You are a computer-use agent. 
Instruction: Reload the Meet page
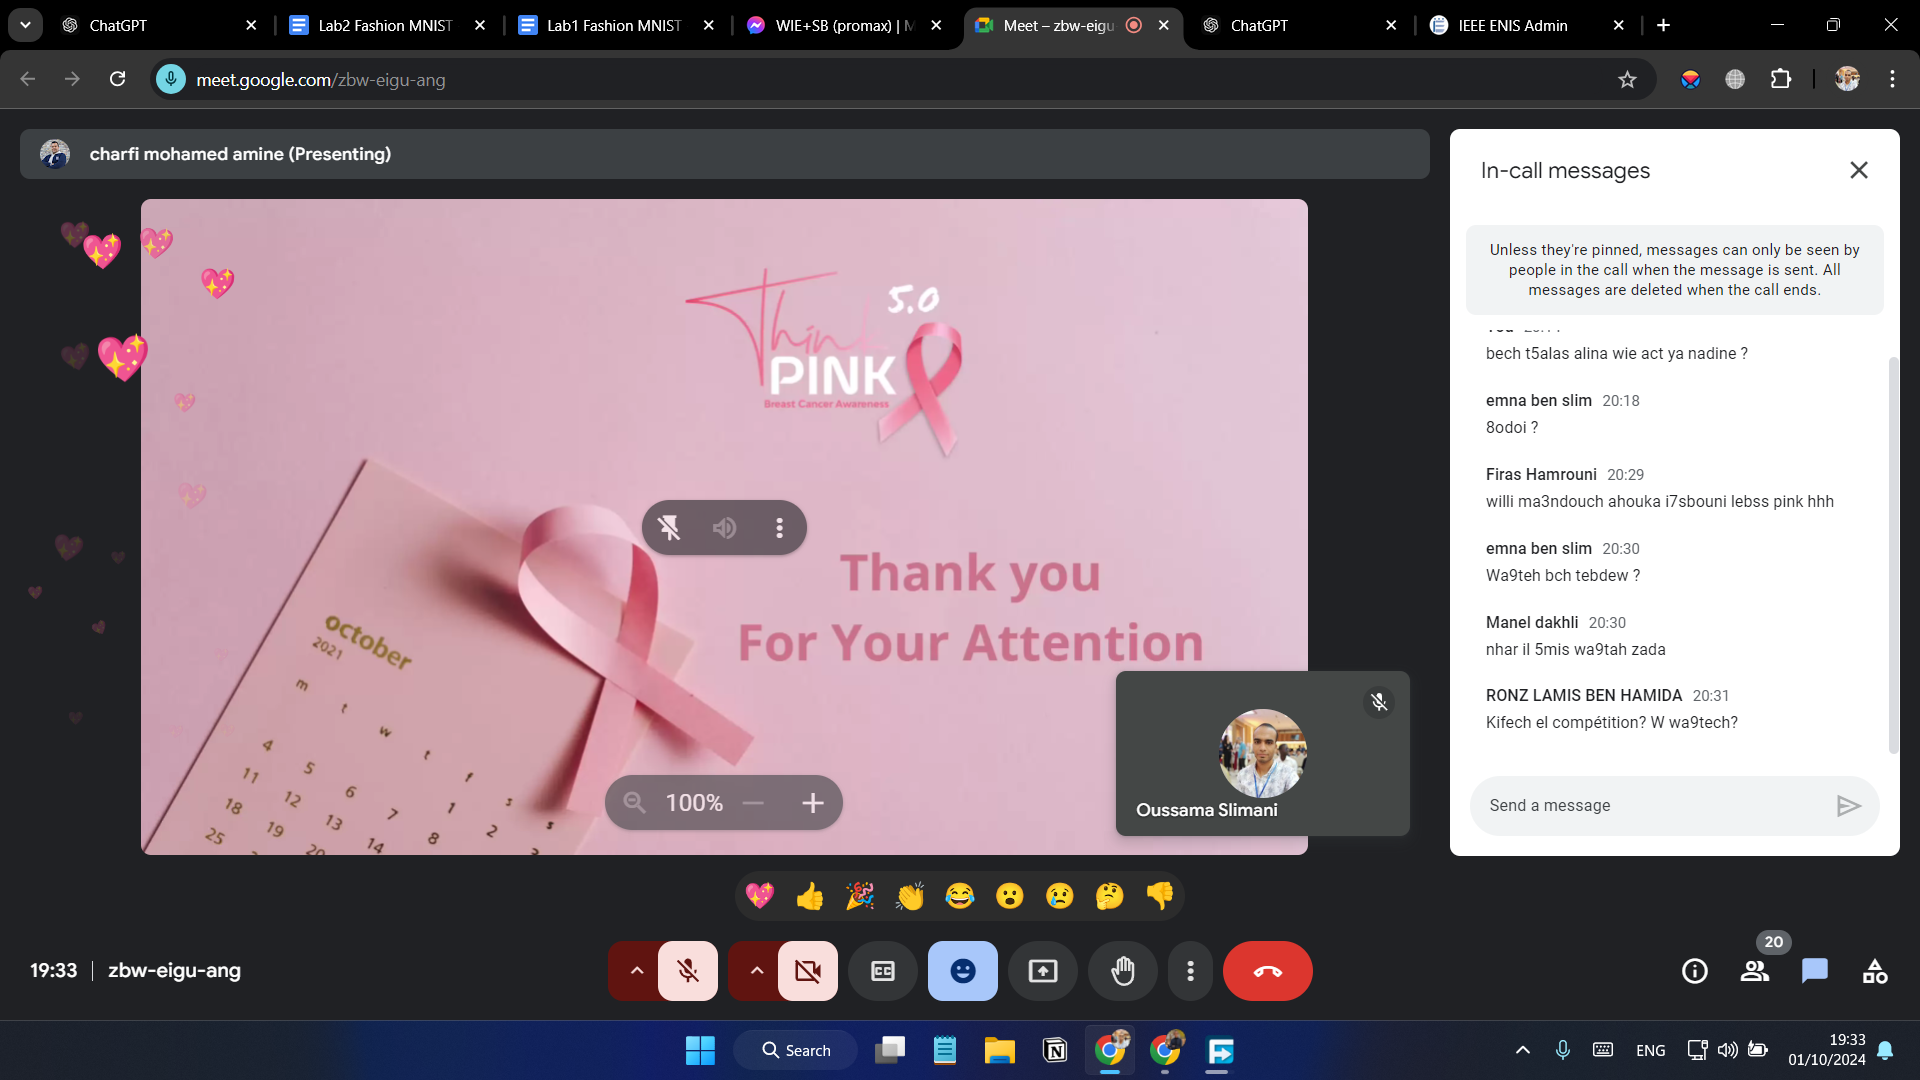point(117,79)
